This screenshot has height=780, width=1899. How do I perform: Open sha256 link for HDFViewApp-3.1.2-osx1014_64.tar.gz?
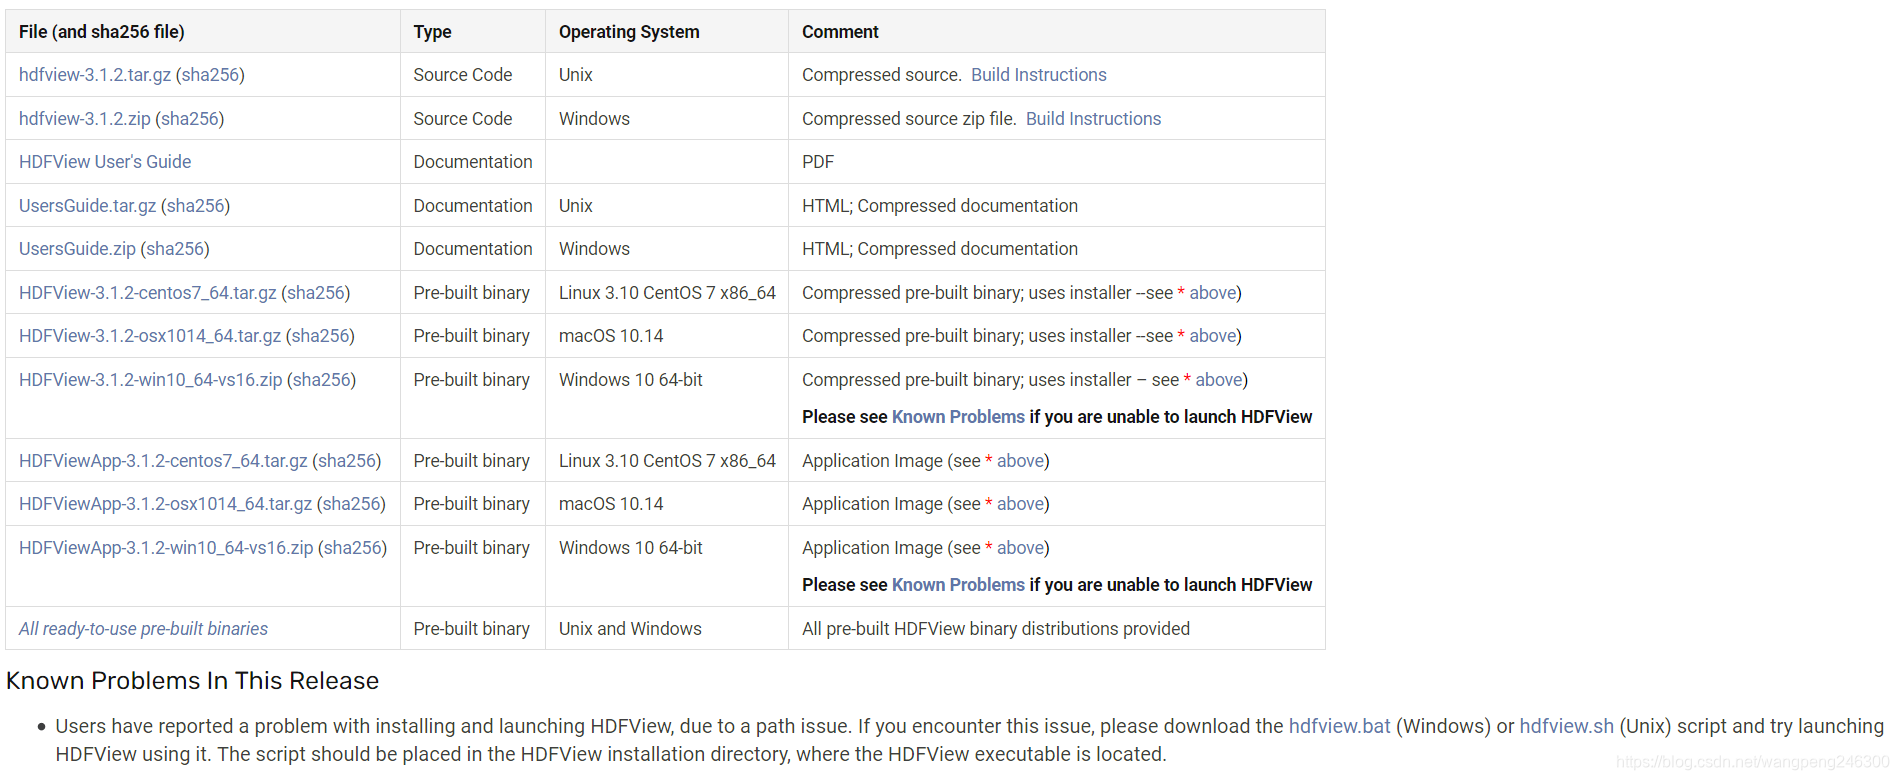[x=352, y=504]
